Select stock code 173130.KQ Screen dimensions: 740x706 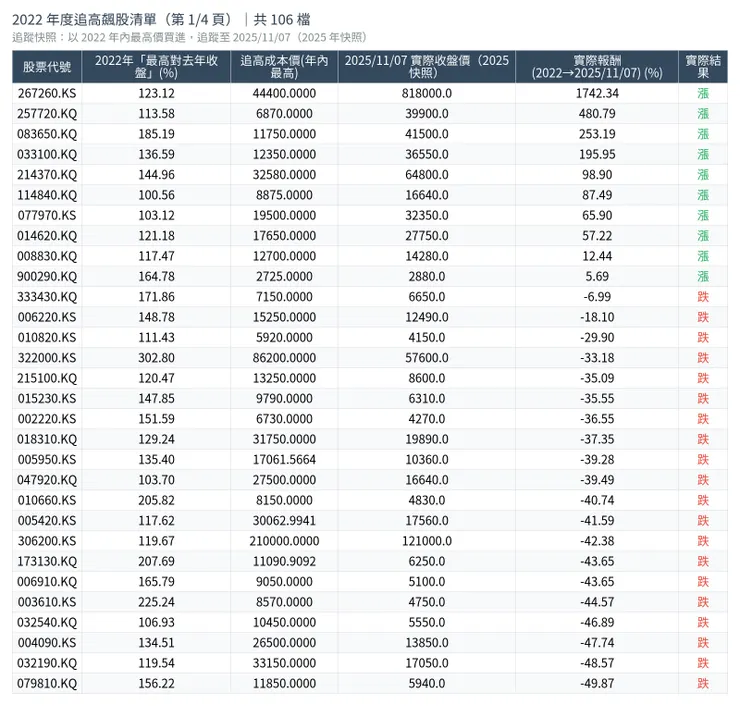pos(47,561)
